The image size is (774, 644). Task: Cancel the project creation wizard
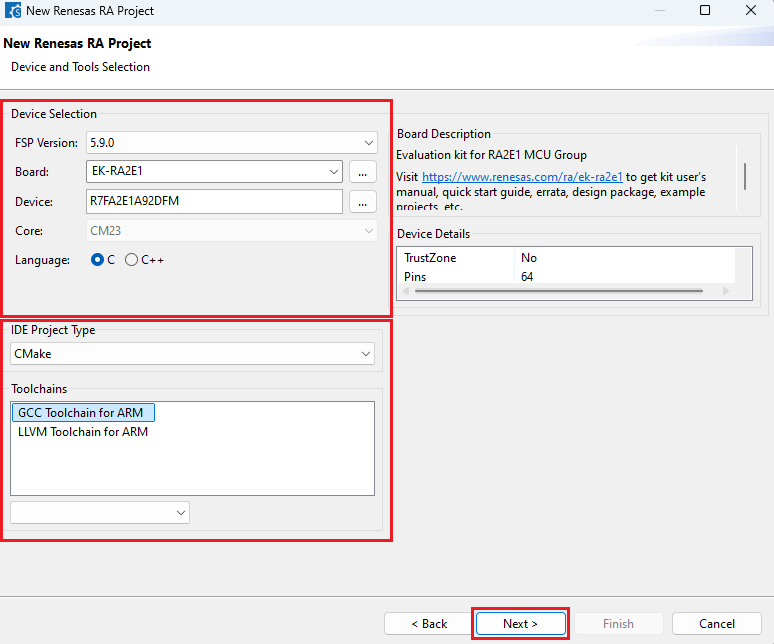coord(716,623)
